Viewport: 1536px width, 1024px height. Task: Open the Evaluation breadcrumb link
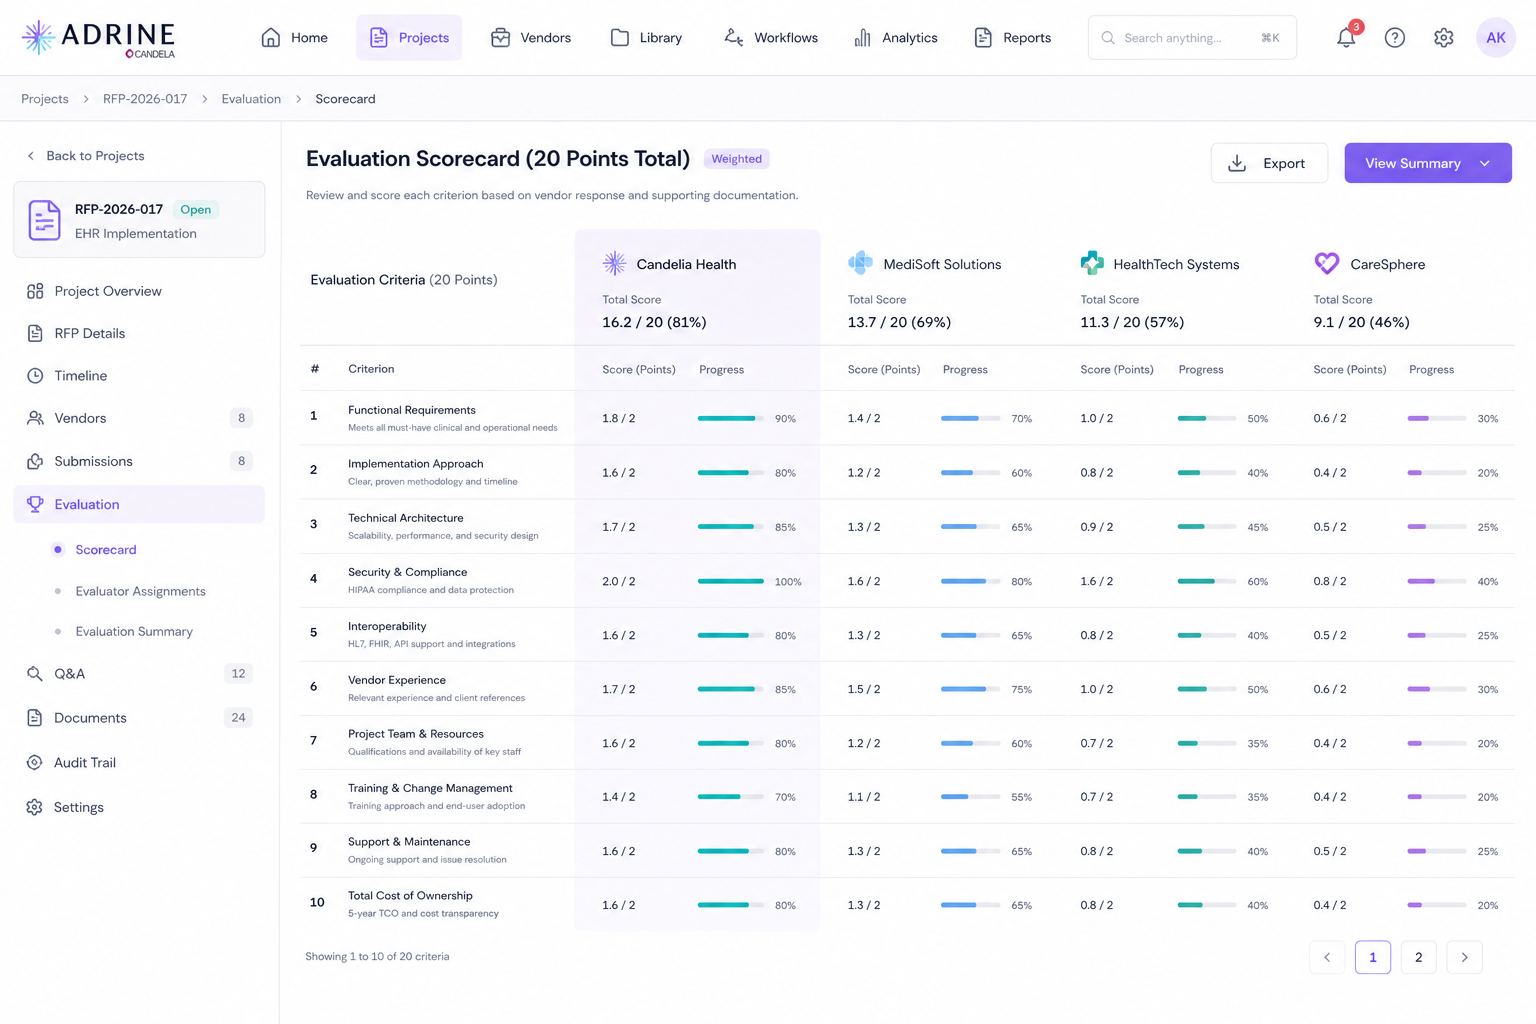pos(251,99)
